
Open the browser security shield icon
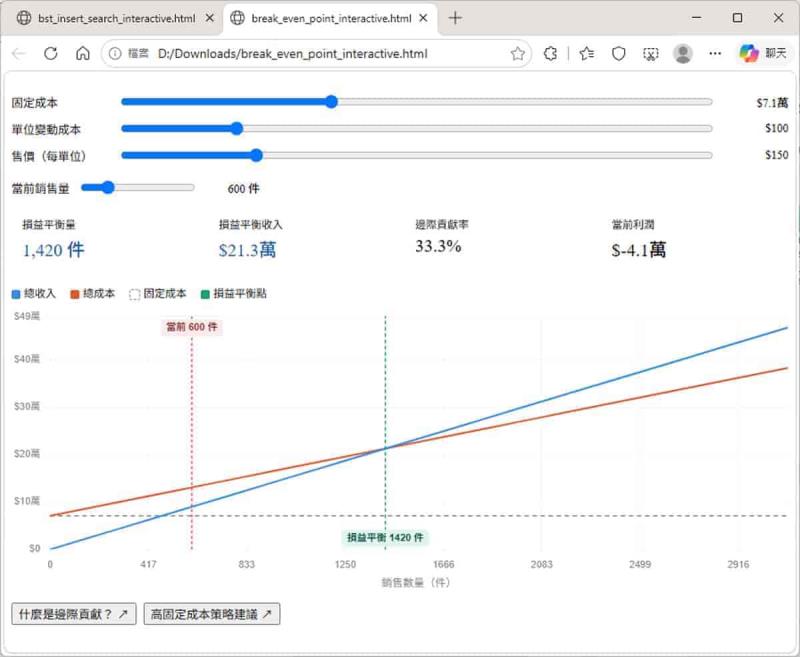(618, 53)
